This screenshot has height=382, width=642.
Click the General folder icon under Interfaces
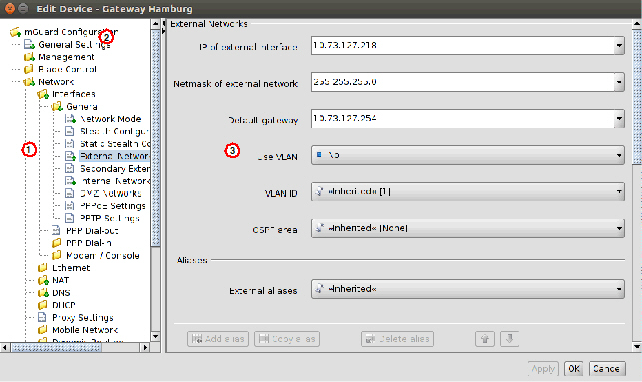click(x=57, y=106)
